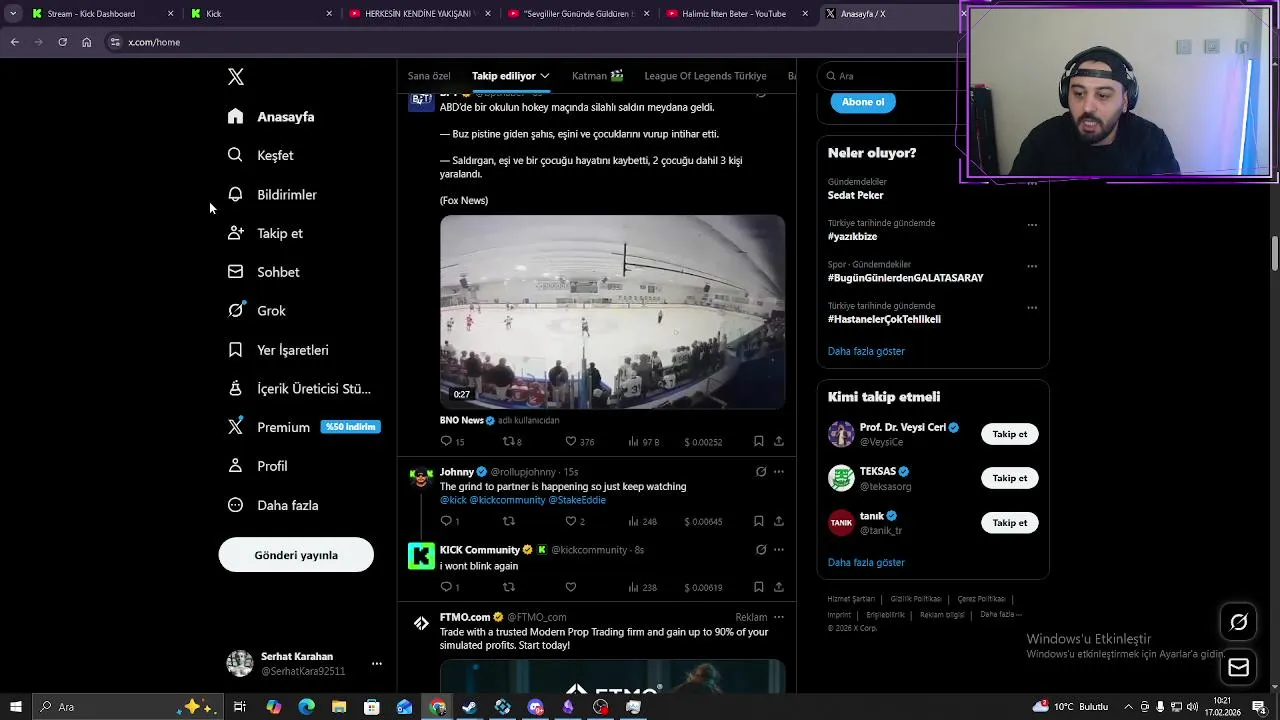Follow Prof. Dr. Veysi Ceri
1280x720 pixels.
click(x=1010, y=434)
